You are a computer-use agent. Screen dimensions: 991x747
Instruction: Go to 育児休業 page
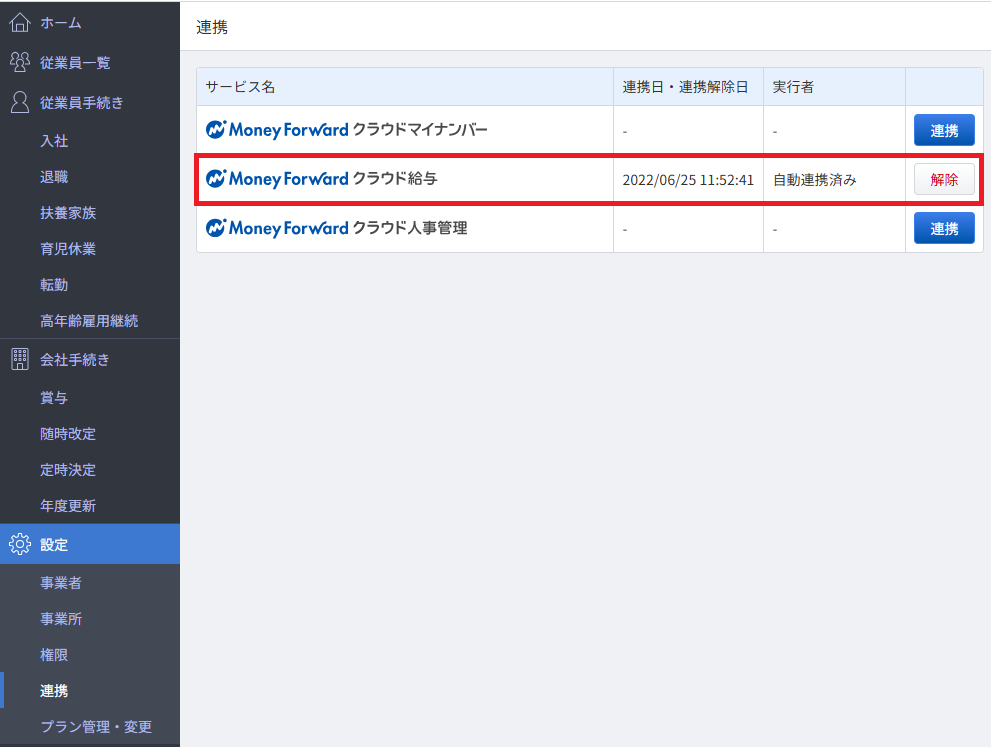pos(68,249)
